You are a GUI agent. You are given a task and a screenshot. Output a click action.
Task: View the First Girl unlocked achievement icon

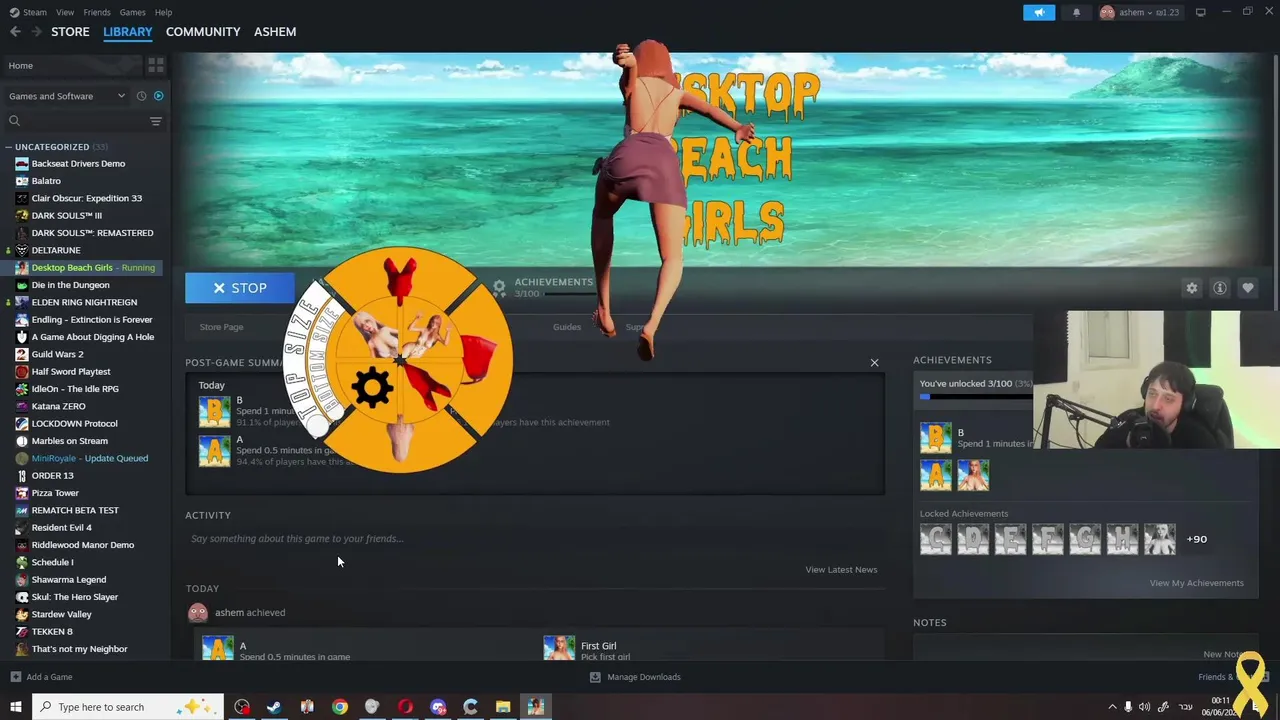click(x=973, y=475)
